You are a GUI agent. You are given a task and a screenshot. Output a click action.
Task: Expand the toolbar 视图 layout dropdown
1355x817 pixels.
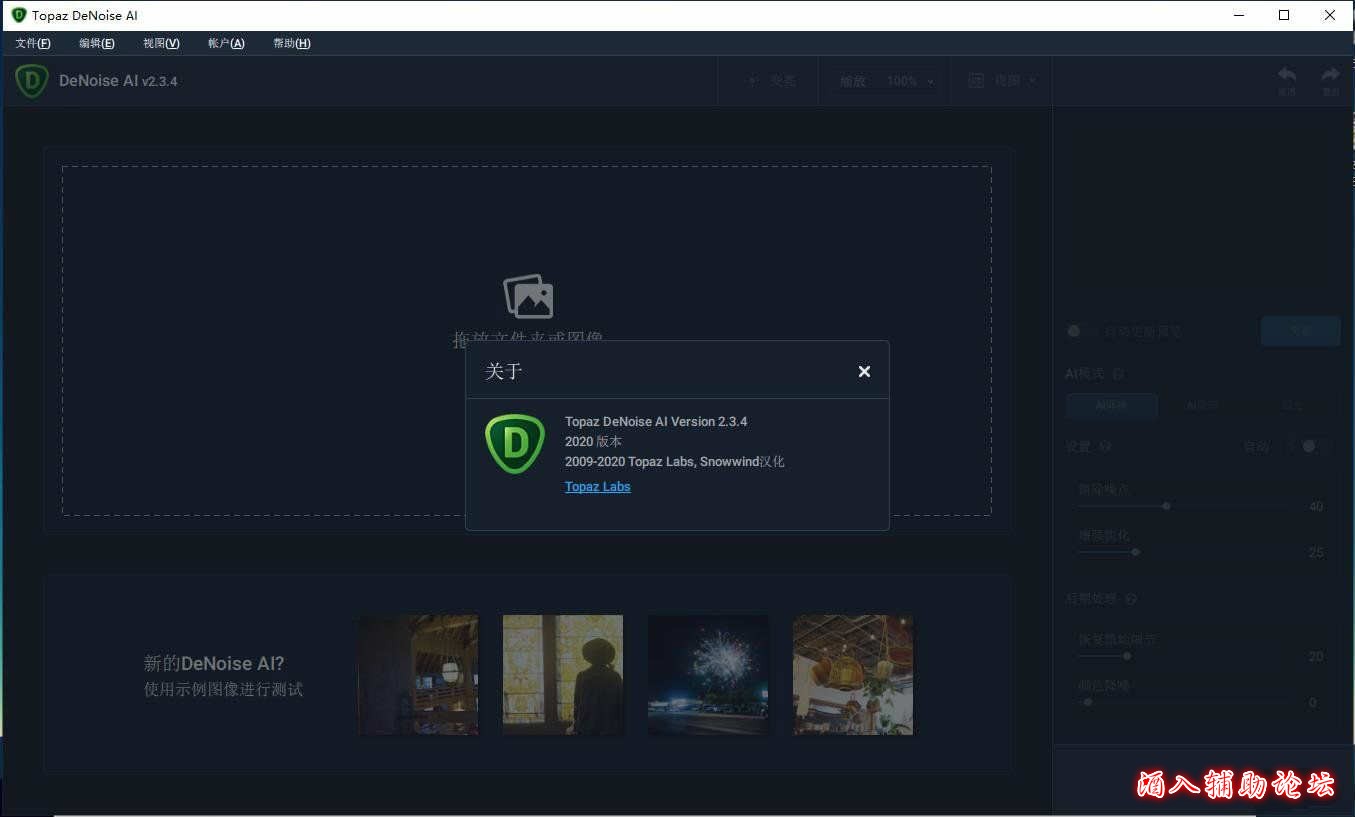point(1002,81)
